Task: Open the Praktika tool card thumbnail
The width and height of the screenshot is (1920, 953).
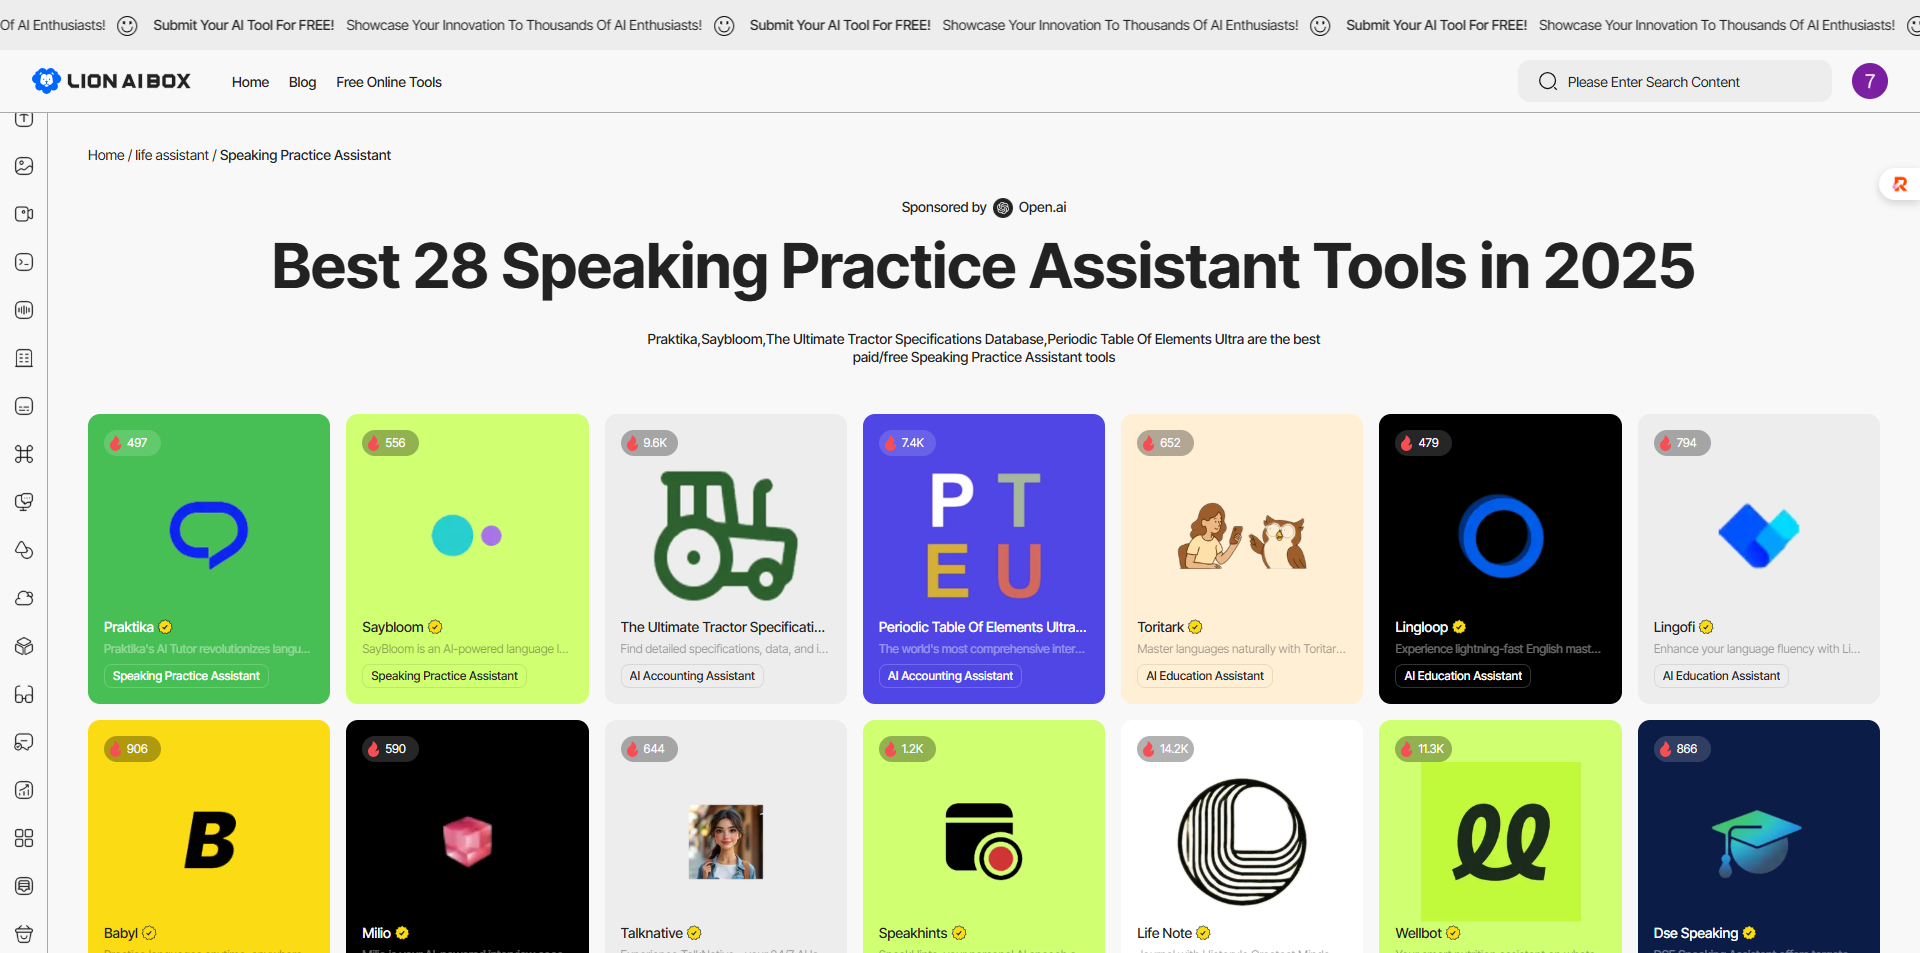Action: pos(209,535)
